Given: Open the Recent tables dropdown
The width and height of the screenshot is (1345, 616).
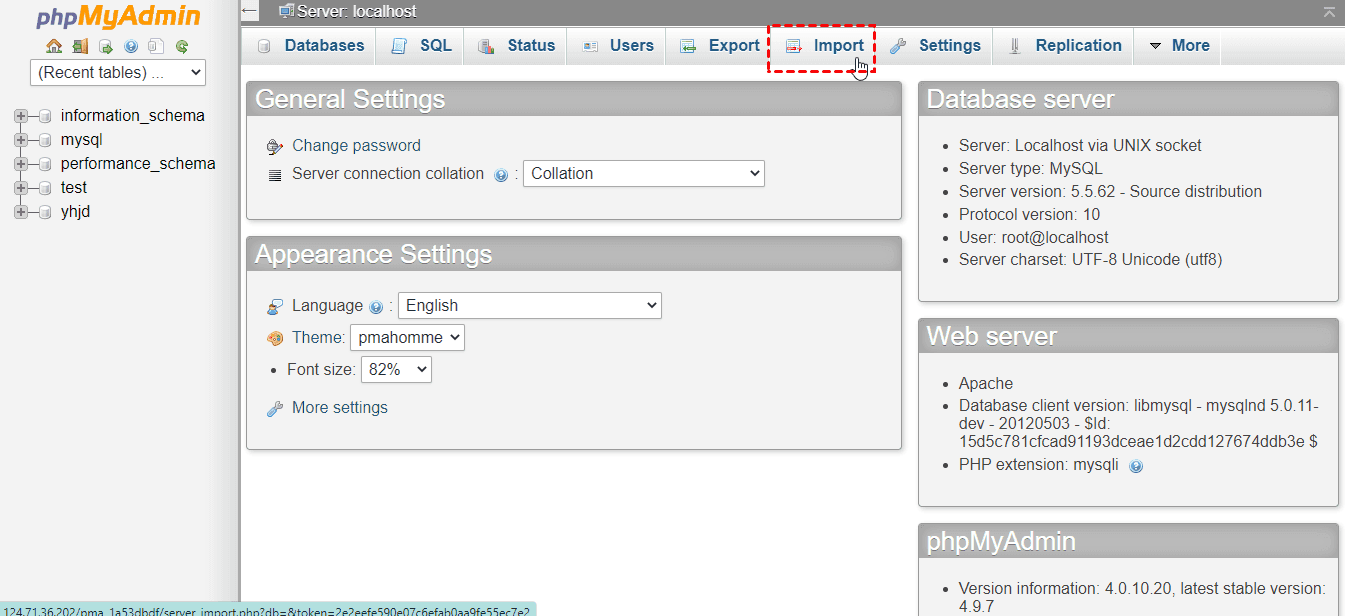Looking at the screenshot, I should coord(118,72).
